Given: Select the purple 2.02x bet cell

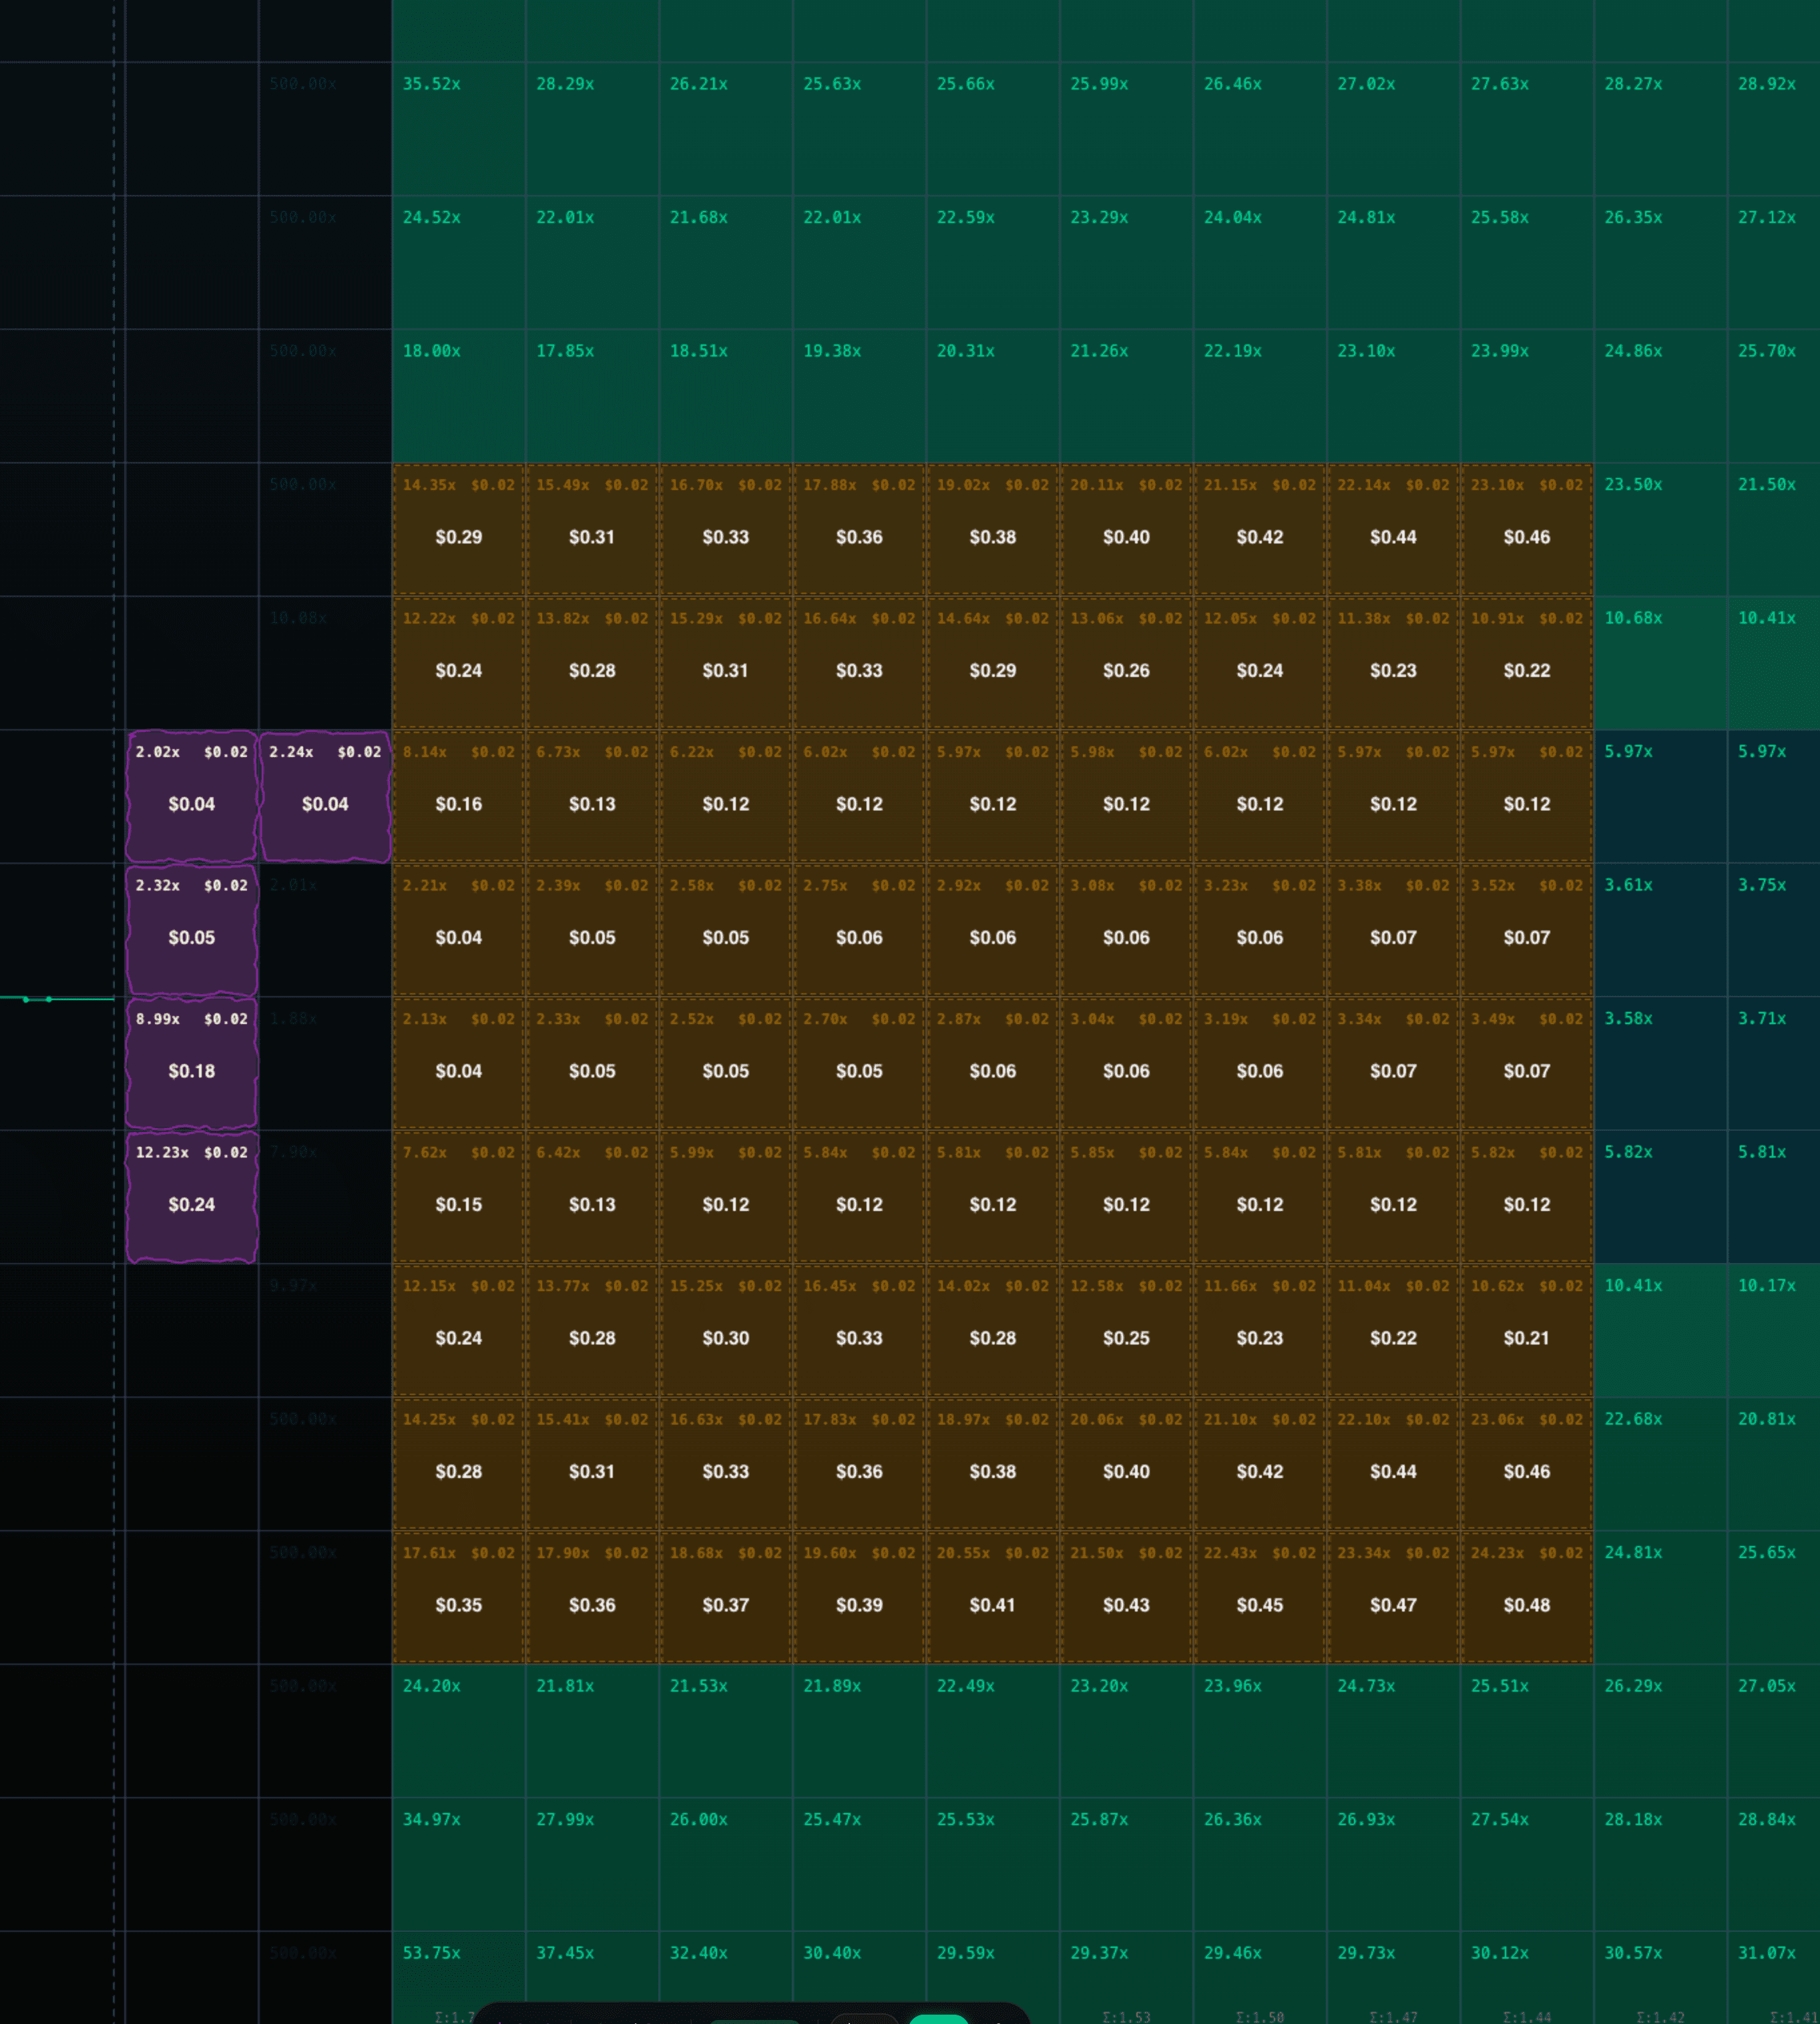Looking at the screenshot, I should pos(191,796).
